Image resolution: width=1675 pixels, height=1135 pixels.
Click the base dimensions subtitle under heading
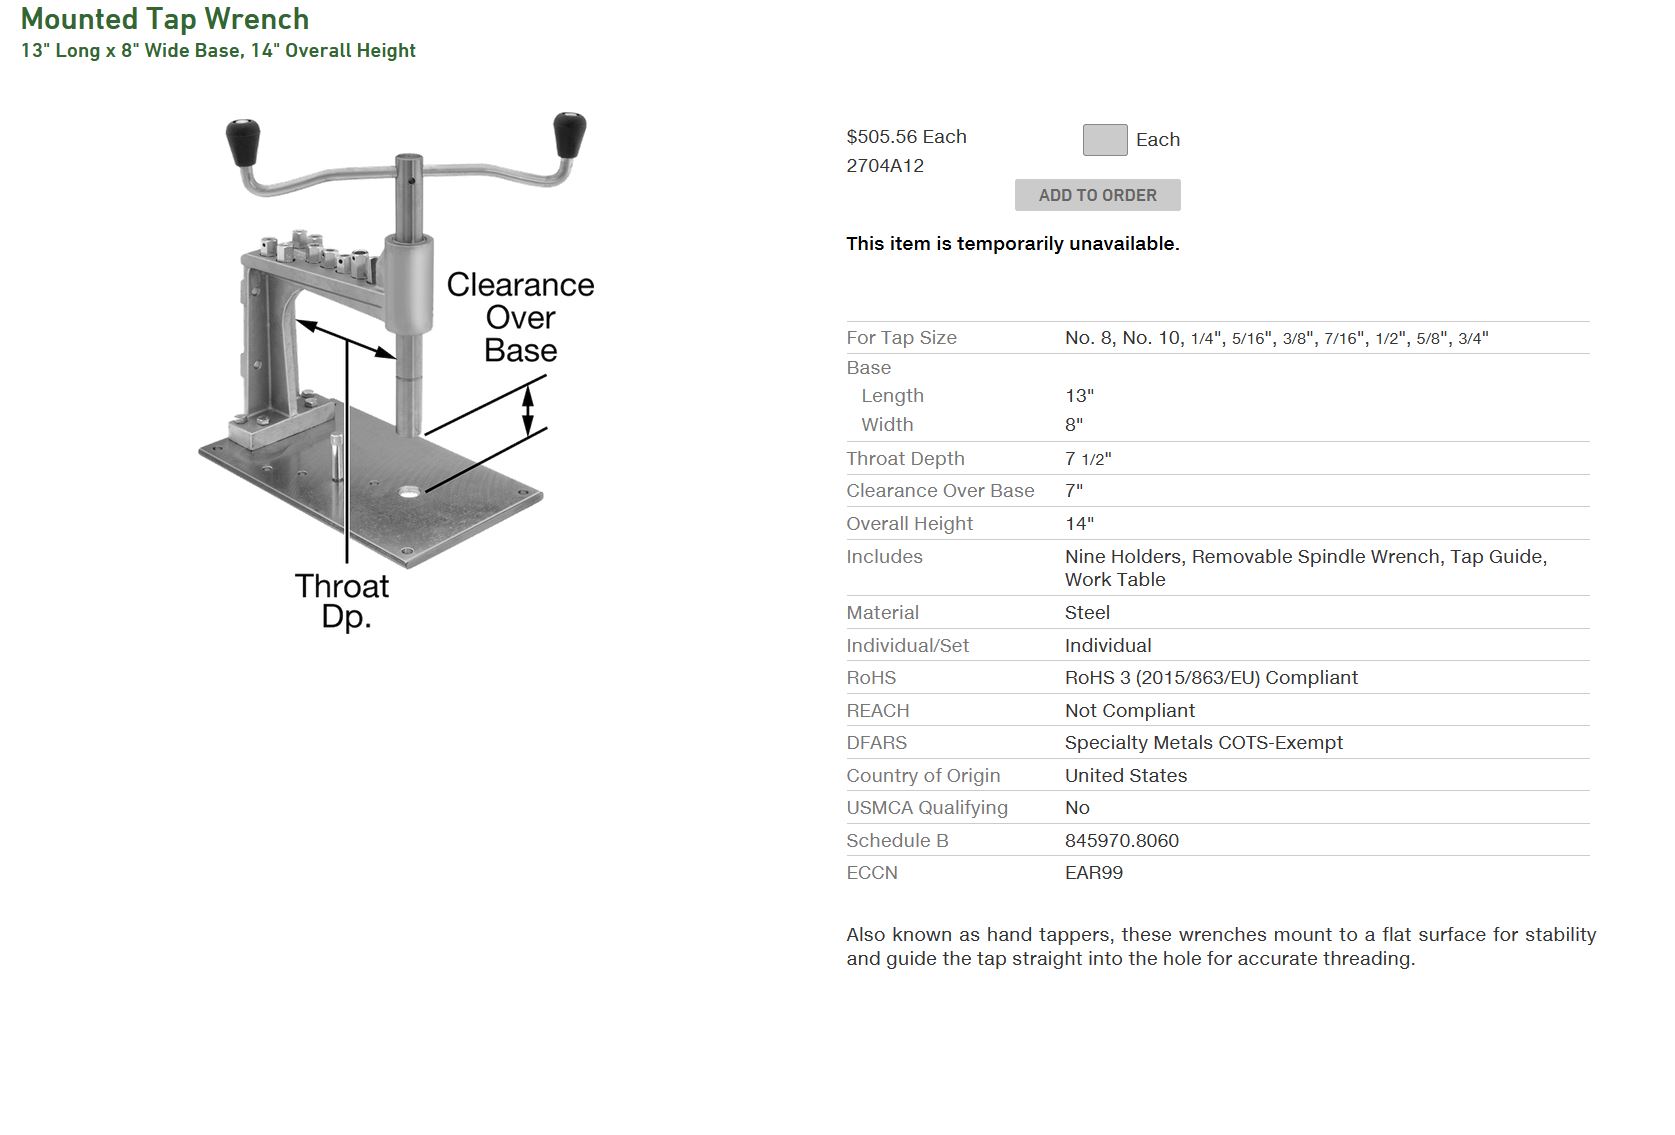tap(218, 51)
